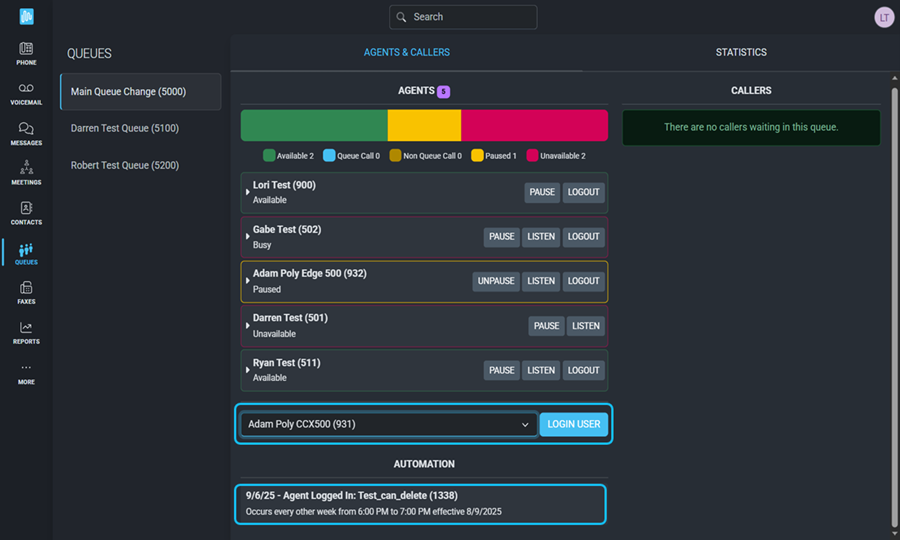This screenshot has height=540, width=900.
Task: Click the red Unavailable status bar segment
Action: click(534, 126)
